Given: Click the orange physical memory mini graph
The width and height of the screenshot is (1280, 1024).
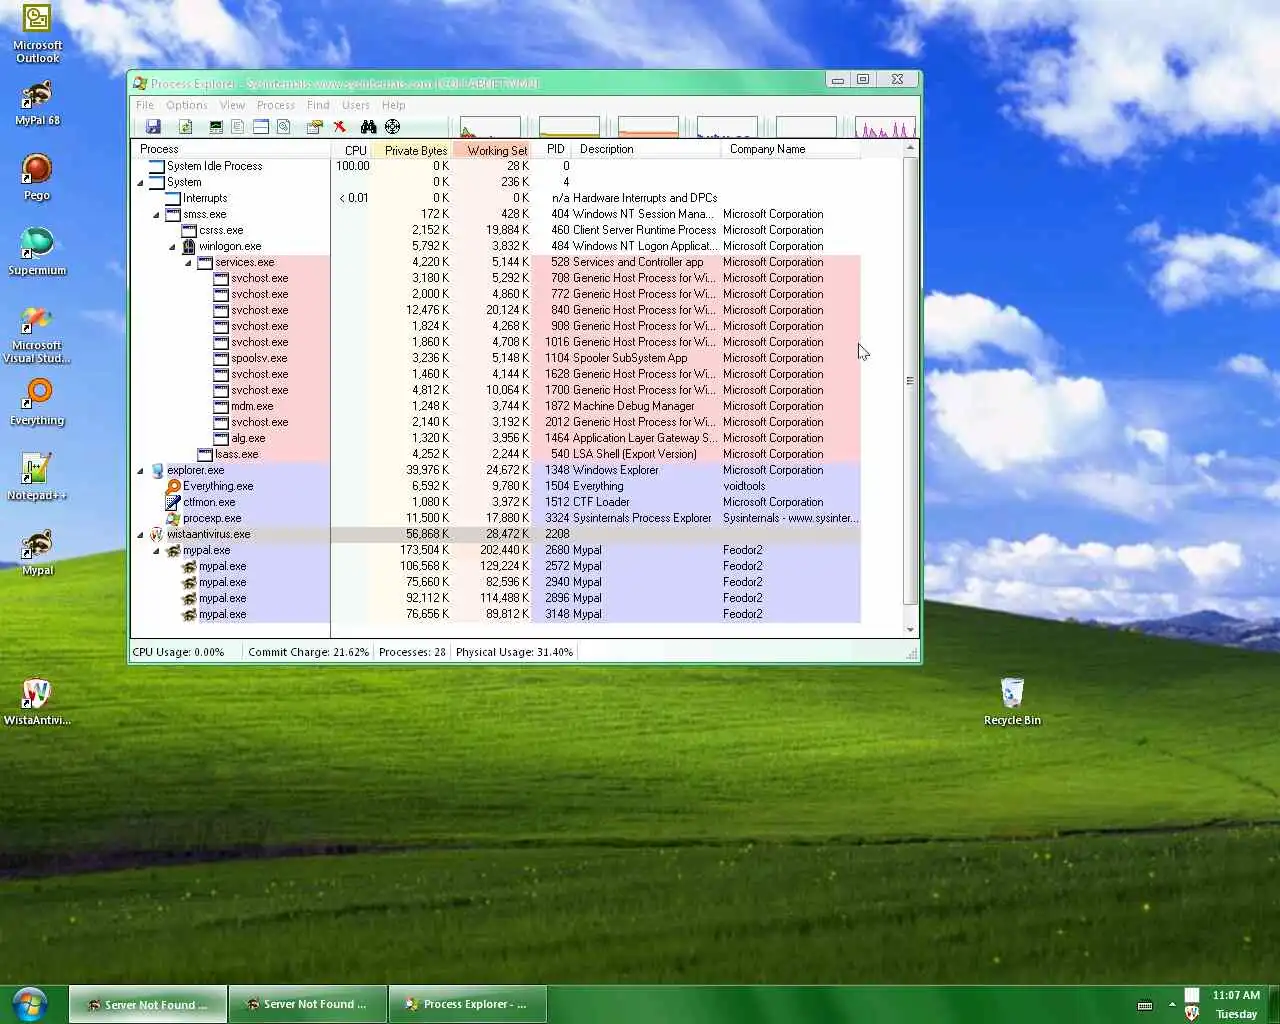Looking at the screenshot, I should 648,127.
